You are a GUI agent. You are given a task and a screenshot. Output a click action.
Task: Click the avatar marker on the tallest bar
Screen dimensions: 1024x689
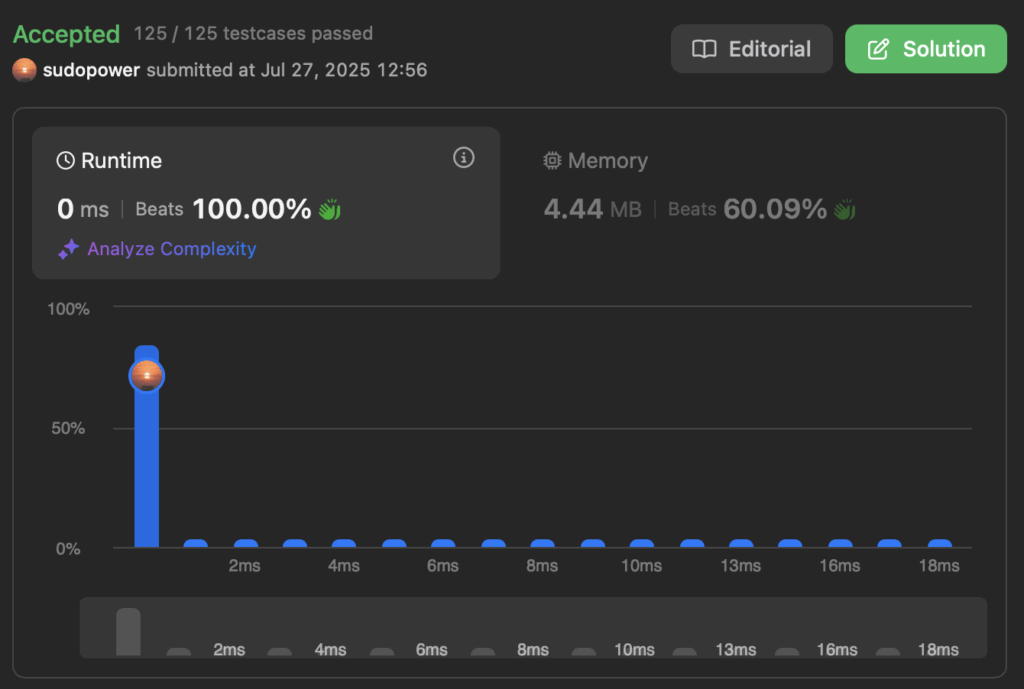pyautogui.click(x=146, y=376)
